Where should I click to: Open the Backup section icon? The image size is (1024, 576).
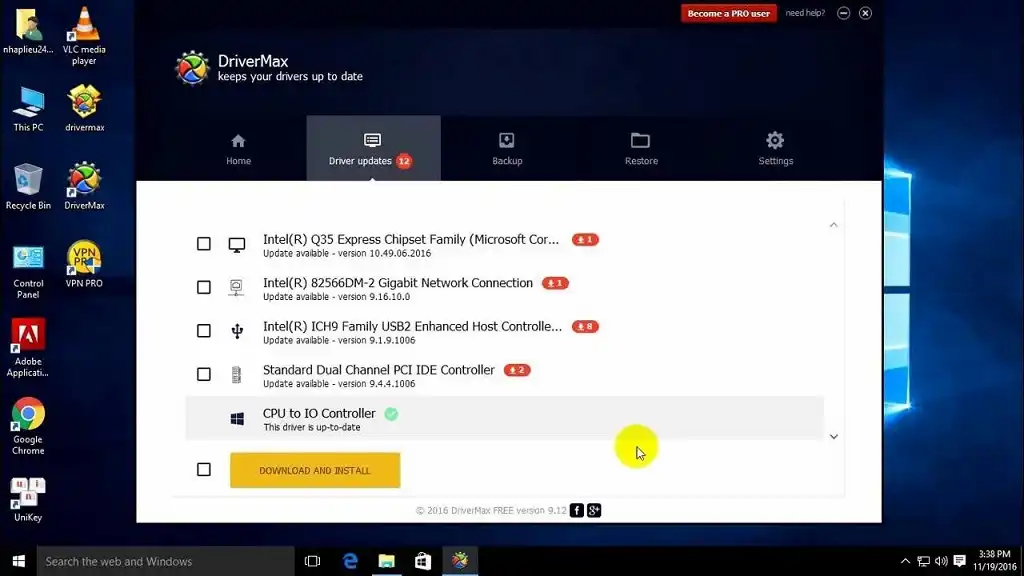click(x=507, y=141)
